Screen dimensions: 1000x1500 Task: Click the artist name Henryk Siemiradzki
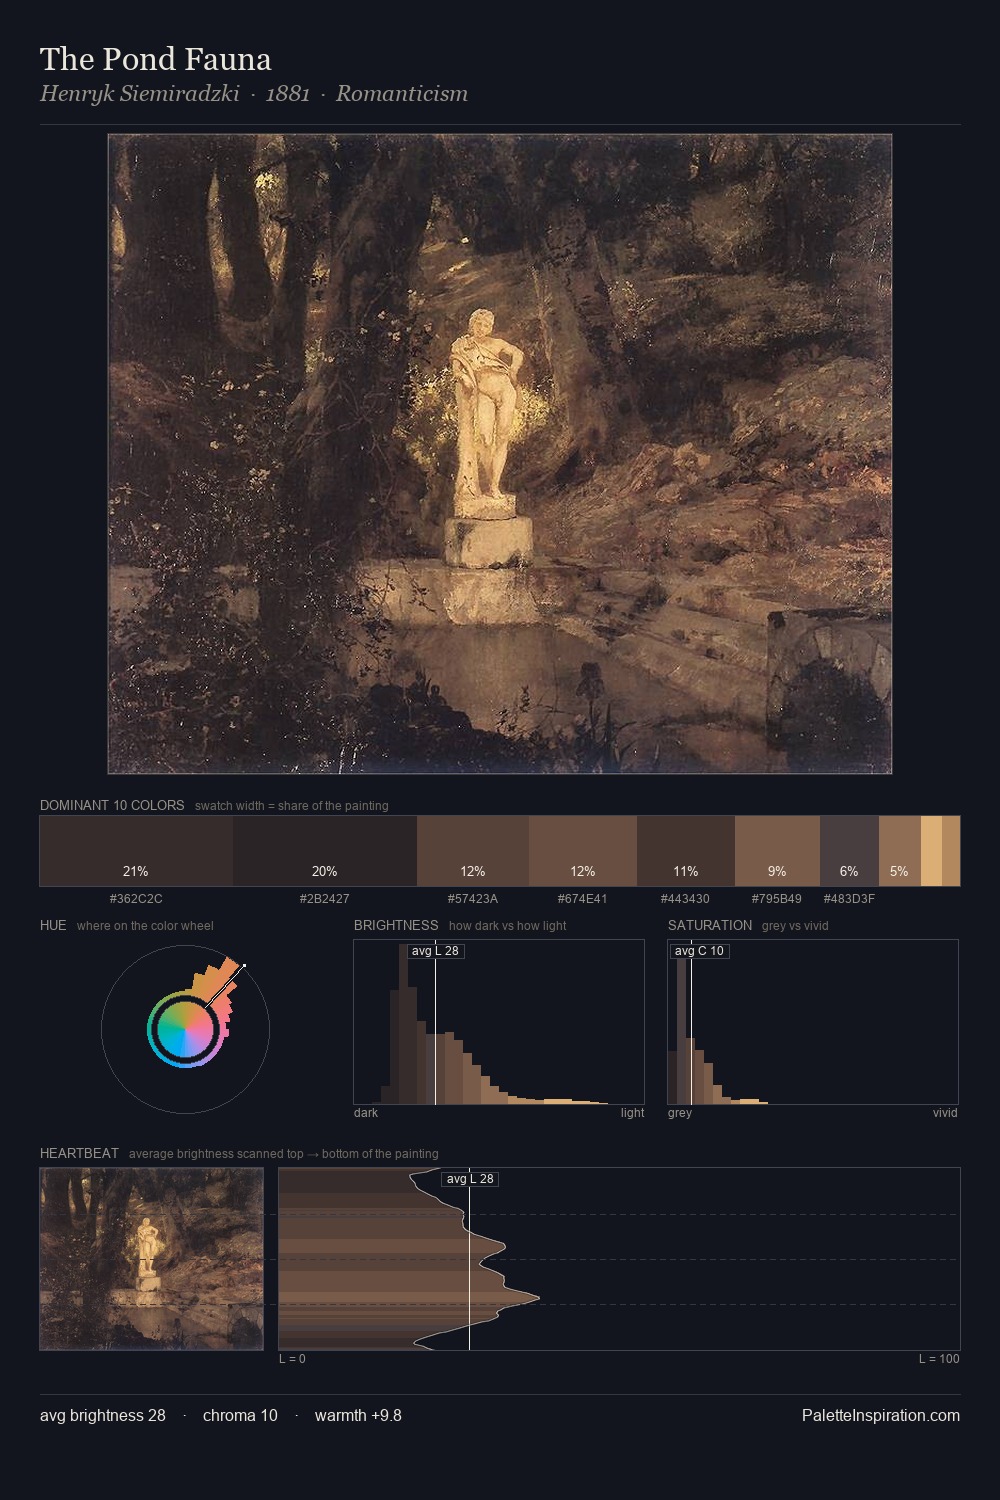(x=139, y=94)
